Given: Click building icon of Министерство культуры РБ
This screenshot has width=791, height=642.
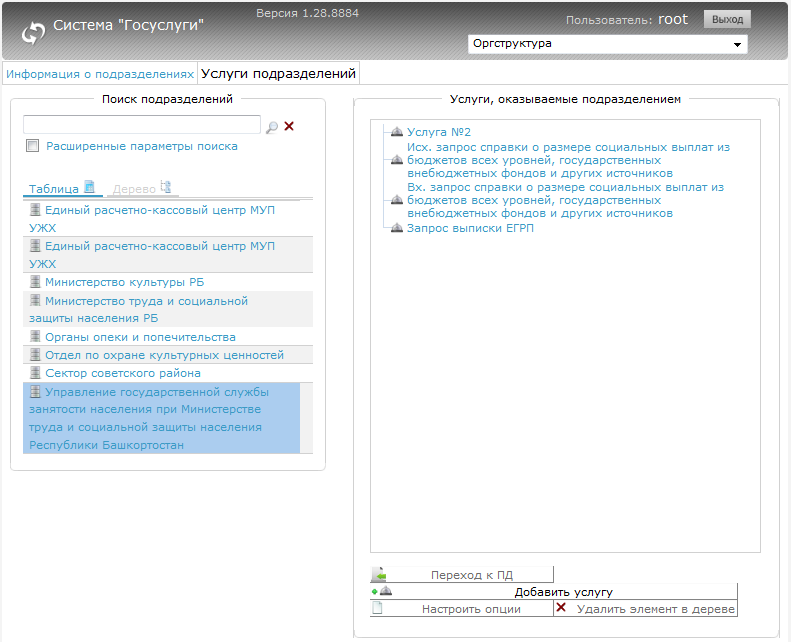Looking at the screenshot, I should click(x=35, y=281).
